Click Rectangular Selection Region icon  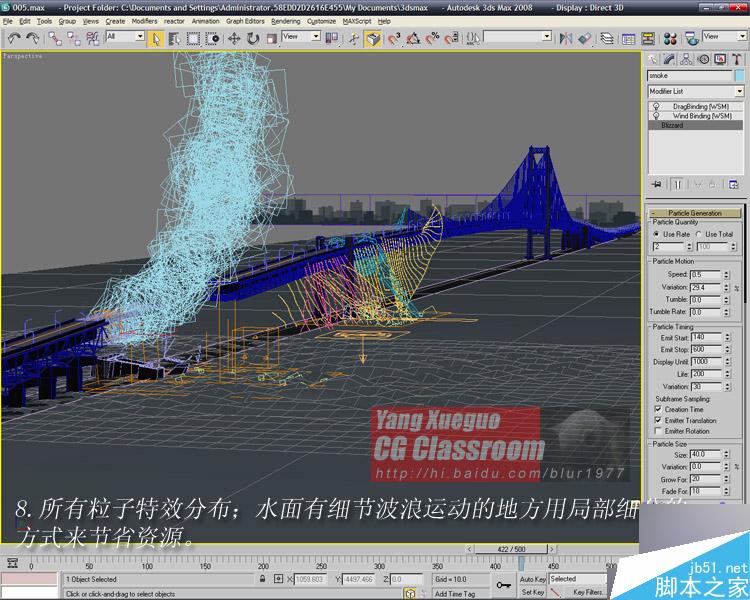click(x=193, y=39)
